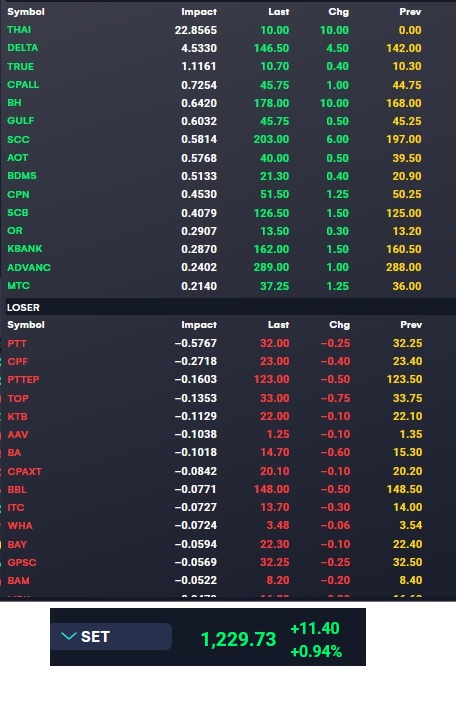This screenshot has width=471, height=711.
Task: Sort gainers by Impact column header
Action: coord(199,12)
